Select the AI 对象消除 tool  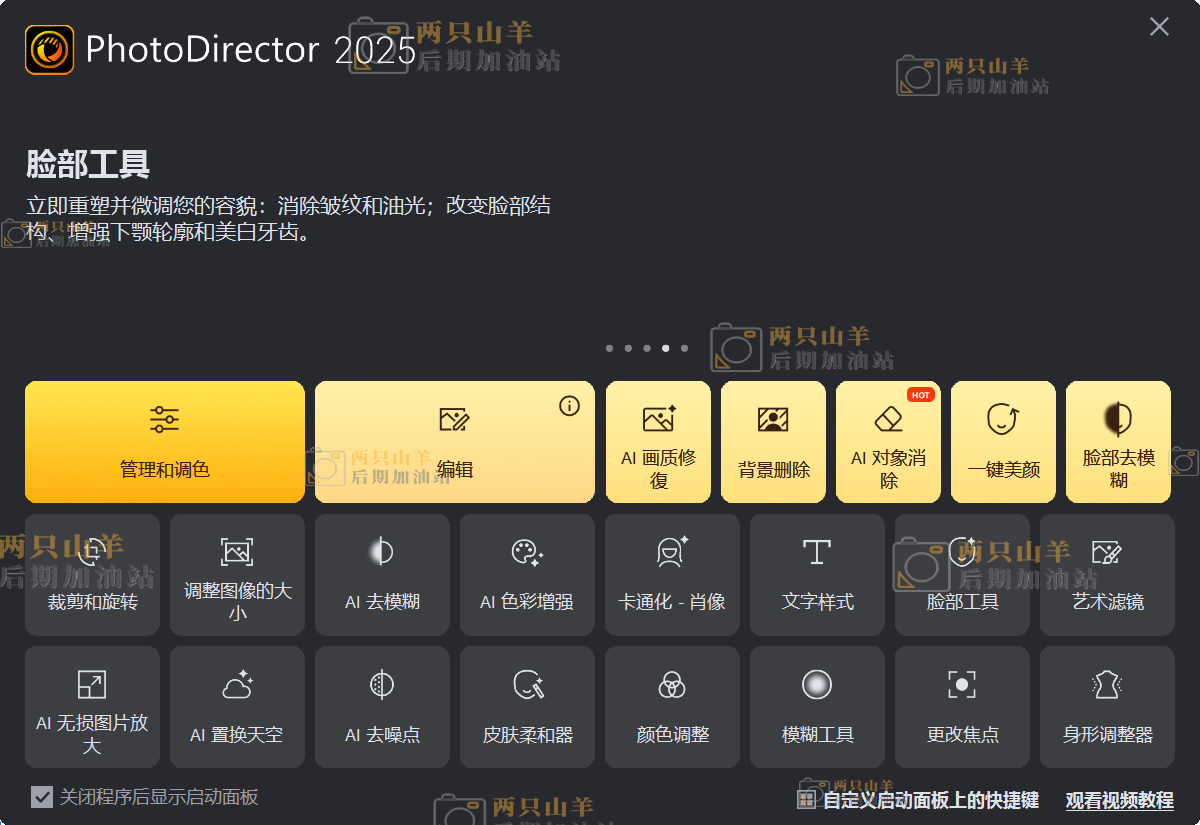tap(888, 441)
